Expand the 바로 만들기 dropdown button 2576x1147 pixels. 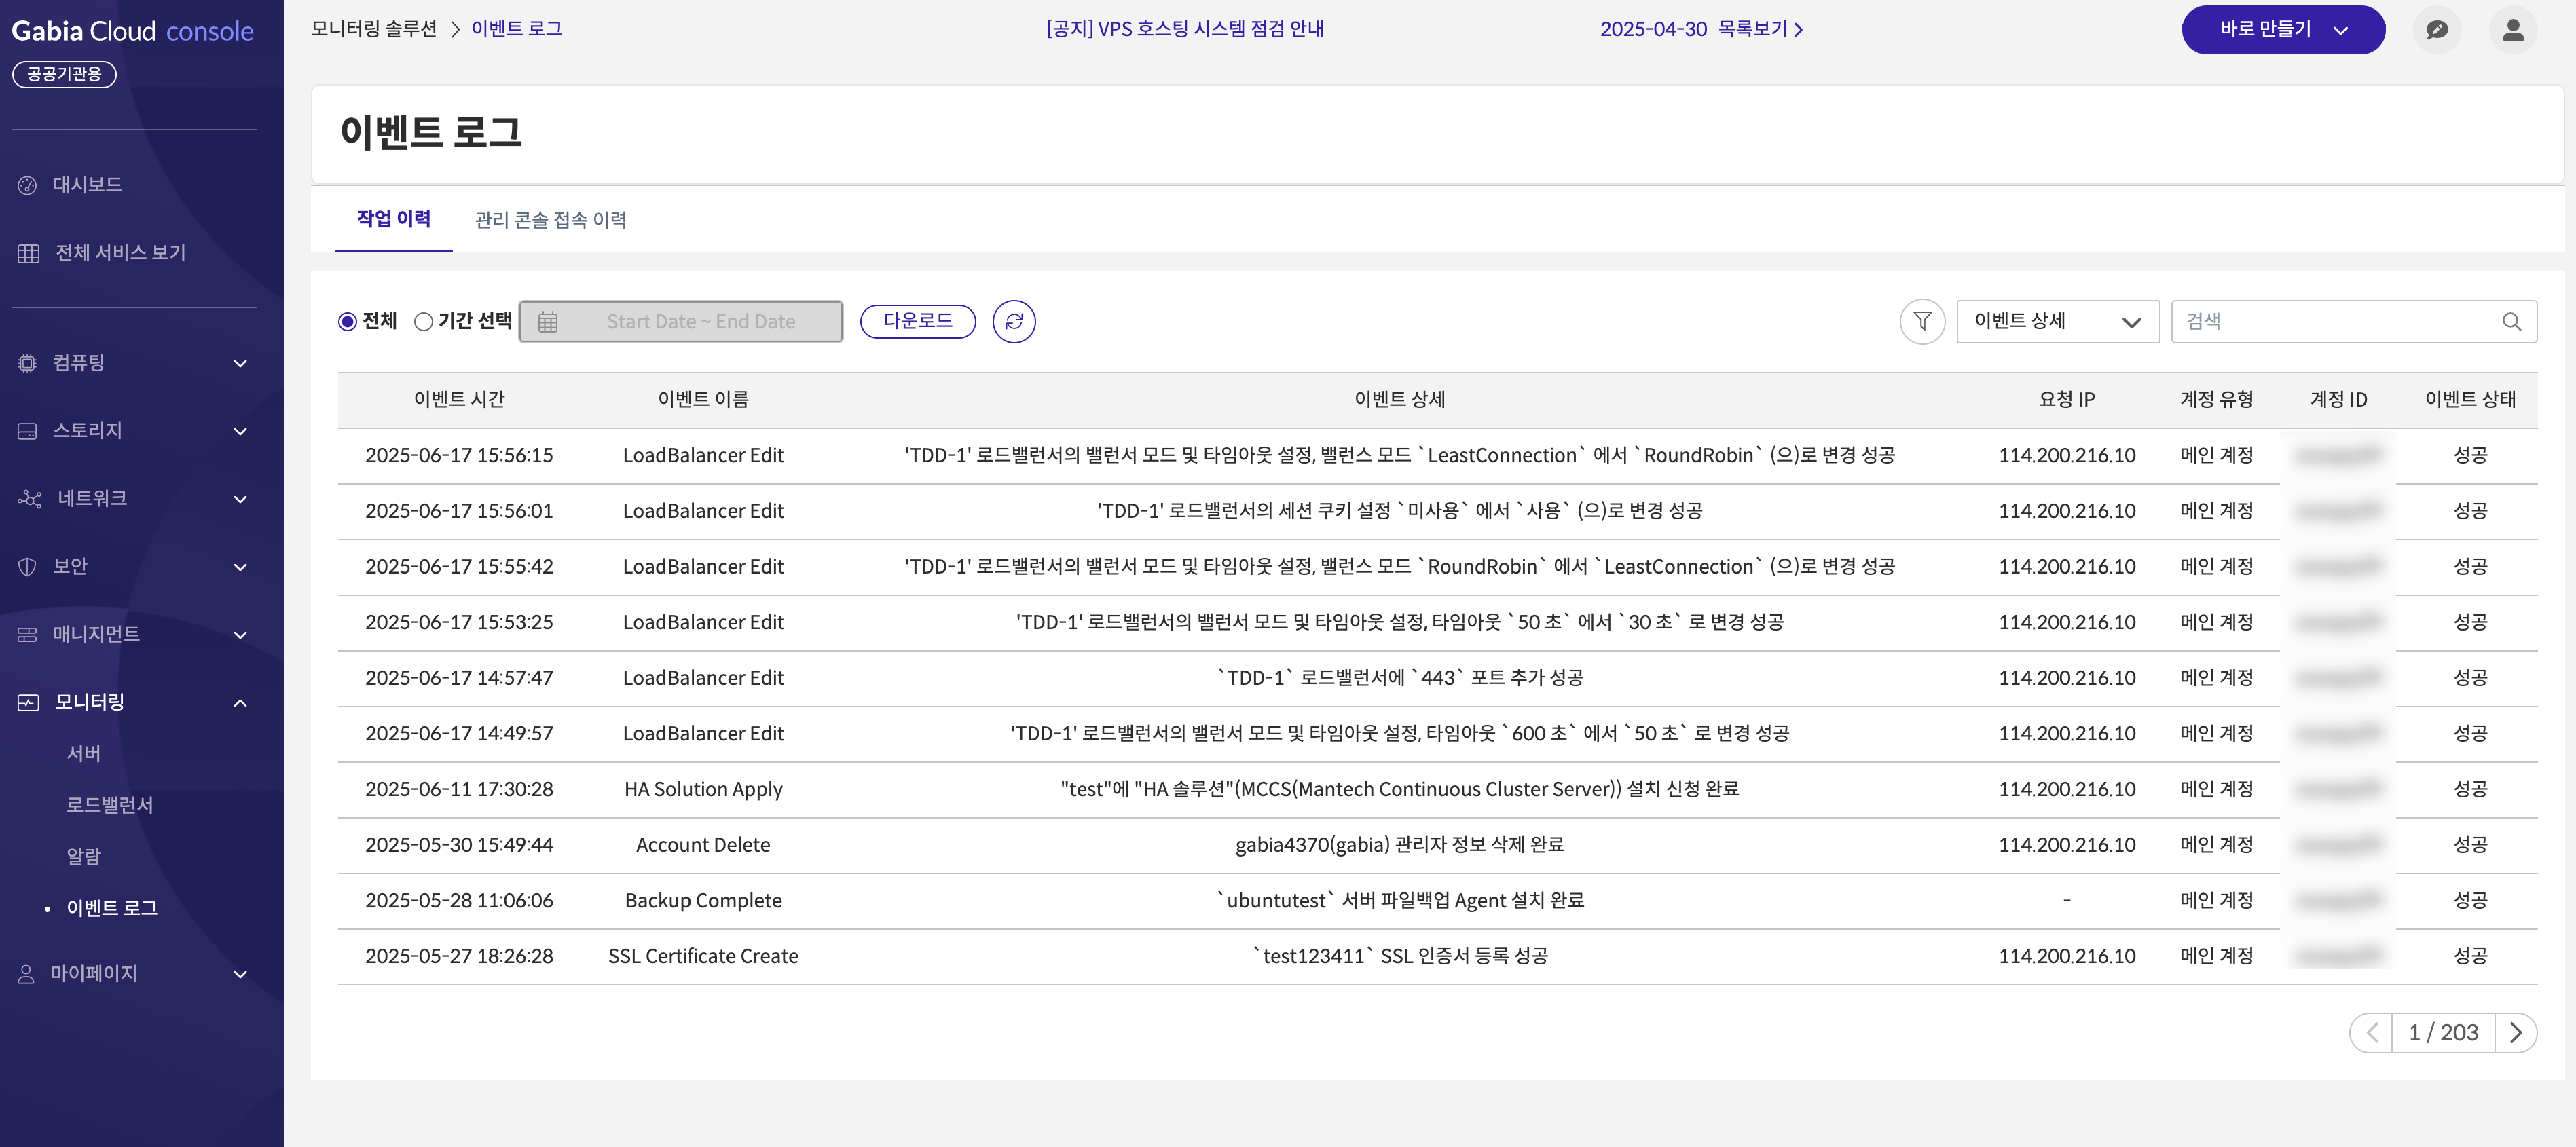(x=2282, y=30)
